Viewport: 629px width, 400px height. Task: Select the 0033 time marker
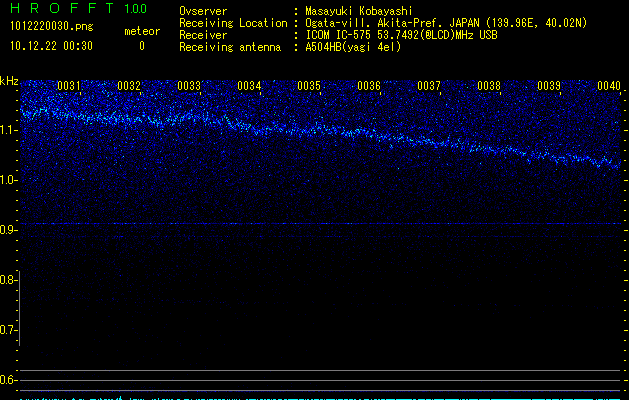tap(189, 86)
